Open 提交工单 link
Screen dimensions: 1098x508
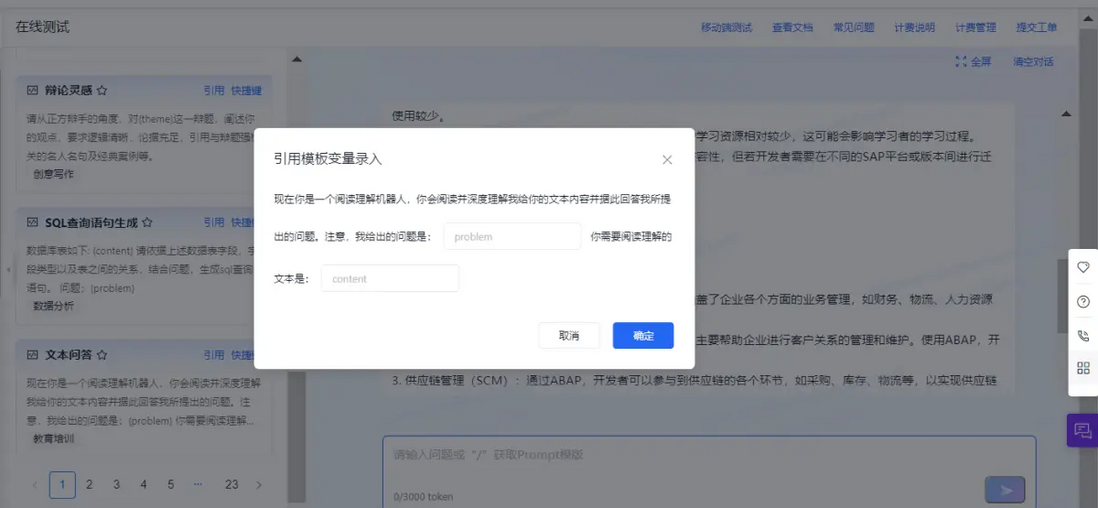click(x=1036, y=28)
